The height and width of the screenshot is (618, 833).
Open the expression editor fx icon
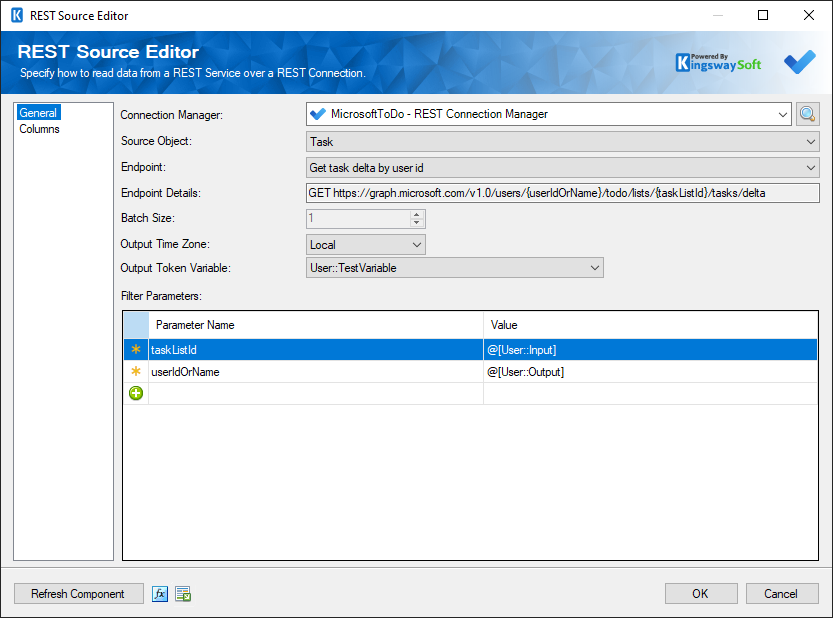coord(160,594)
